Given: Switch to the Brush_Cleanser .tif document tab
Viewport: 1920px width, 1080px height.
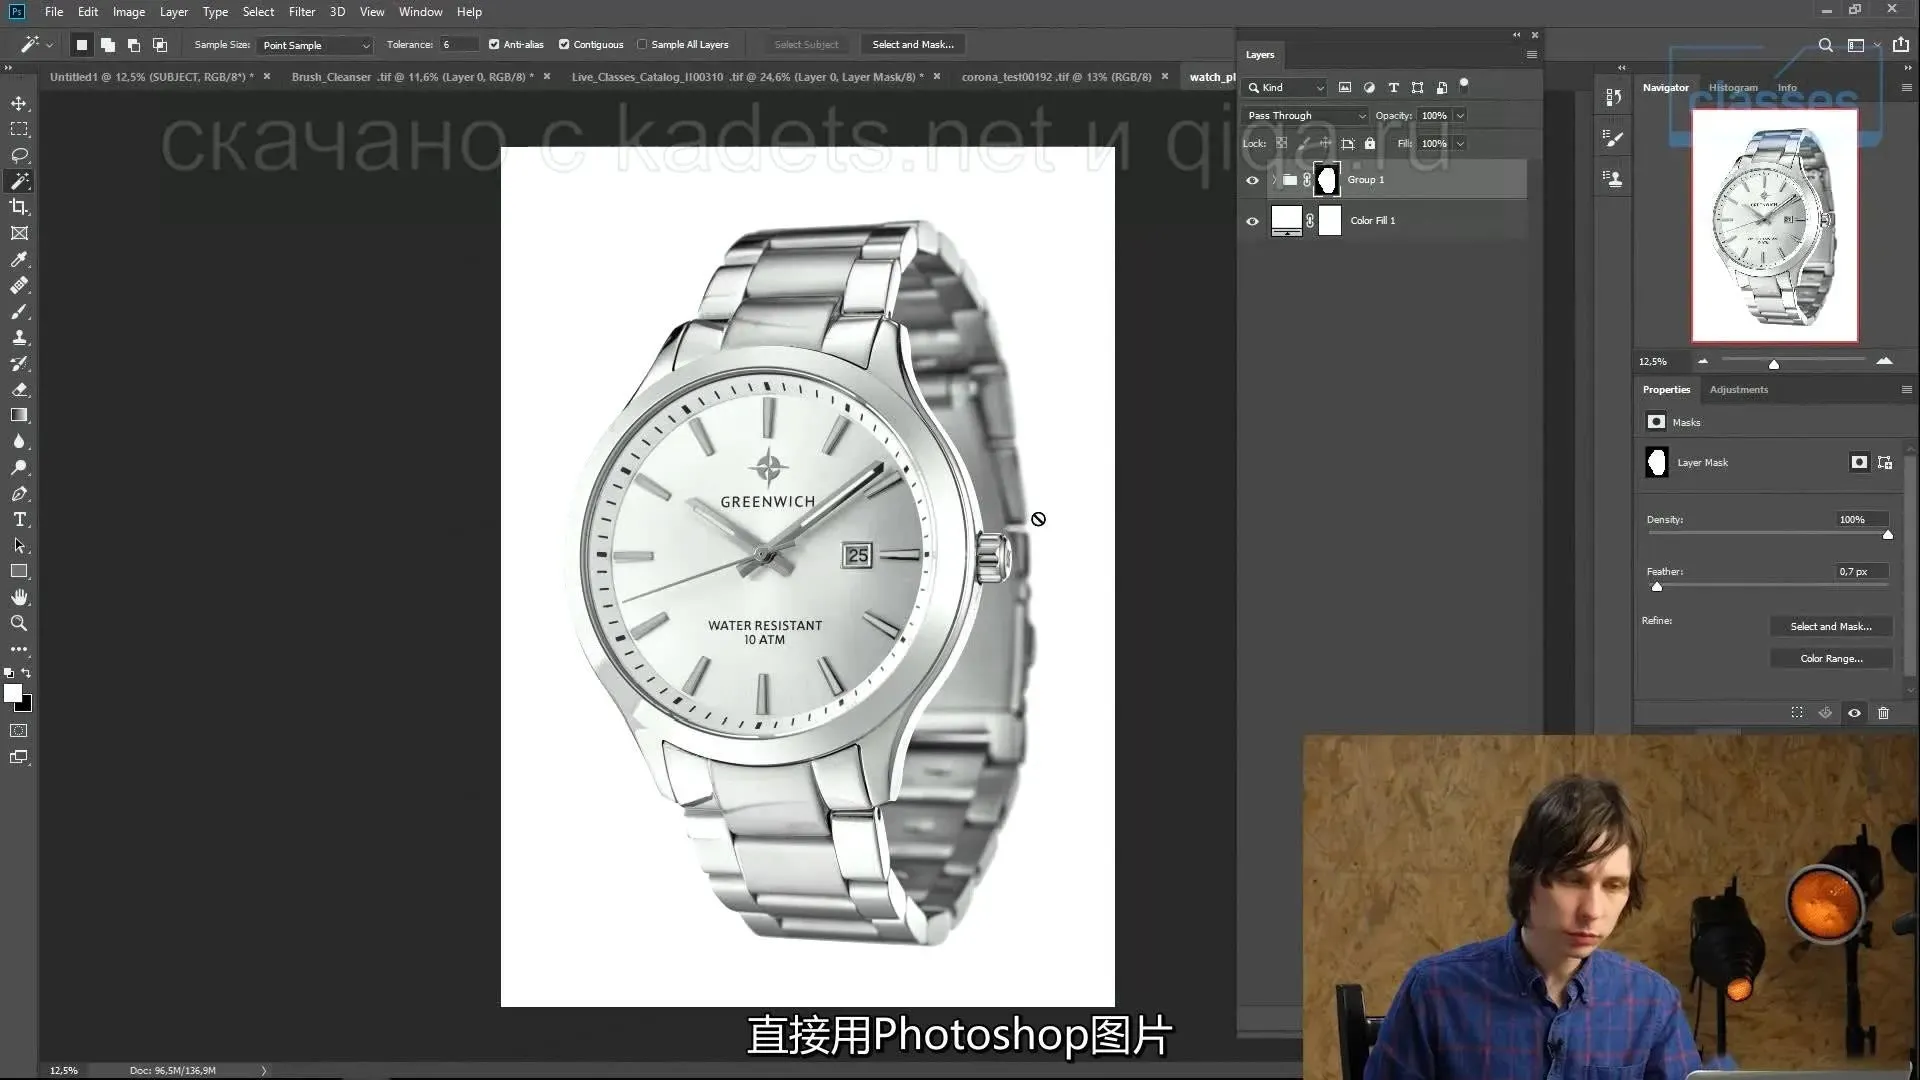Looking at the screenshot, I should pos(412,77).
